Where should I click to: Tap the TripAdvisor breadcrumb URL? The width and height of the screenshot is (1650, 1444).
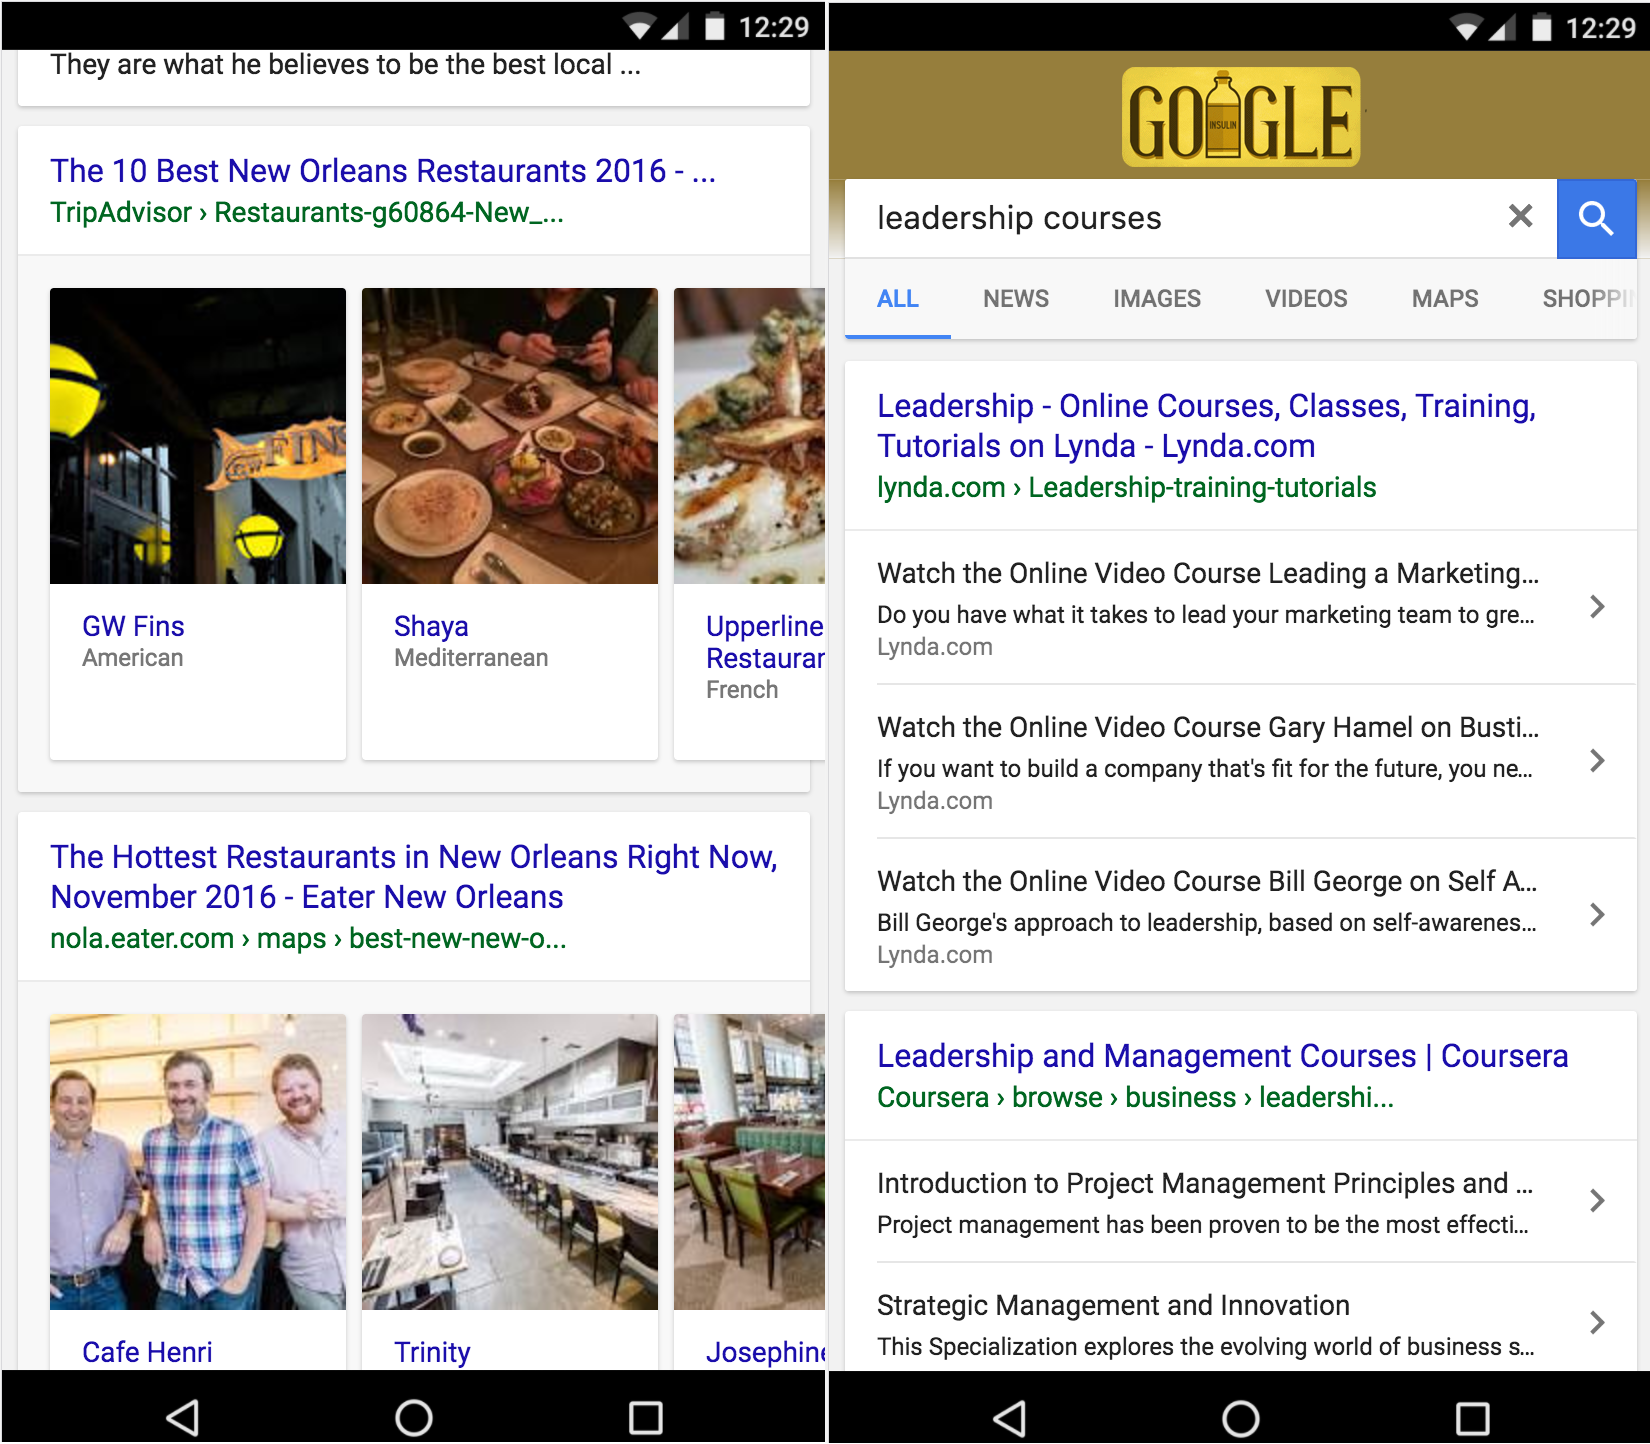tap(307, 212)
